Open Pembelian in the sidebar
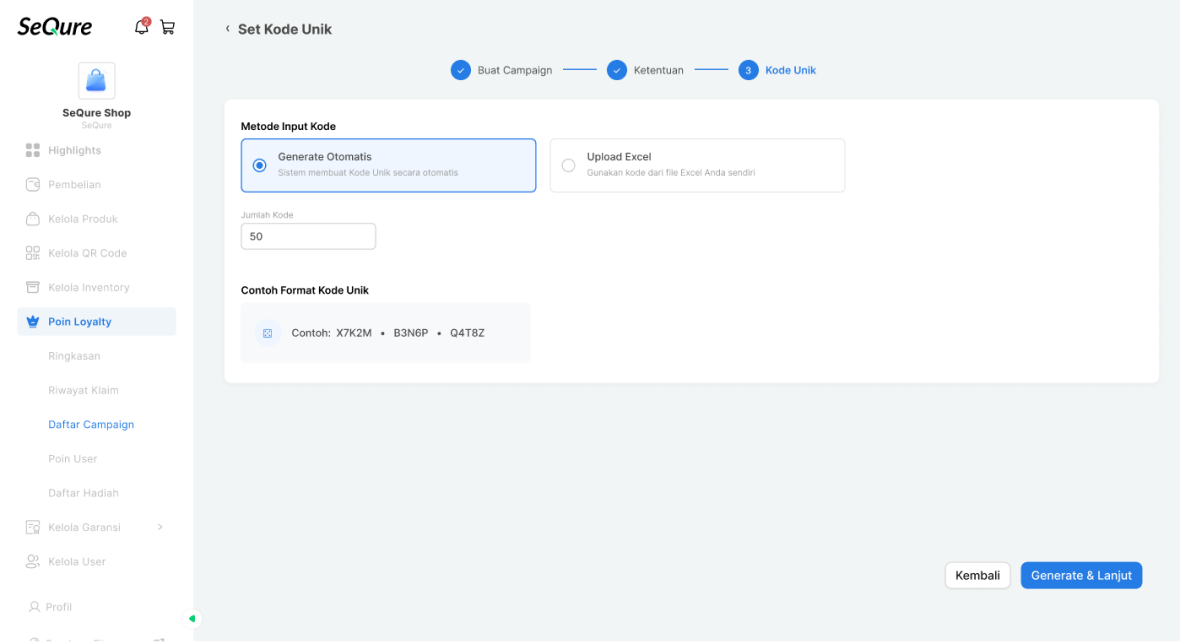 click(x=96, y=184)
